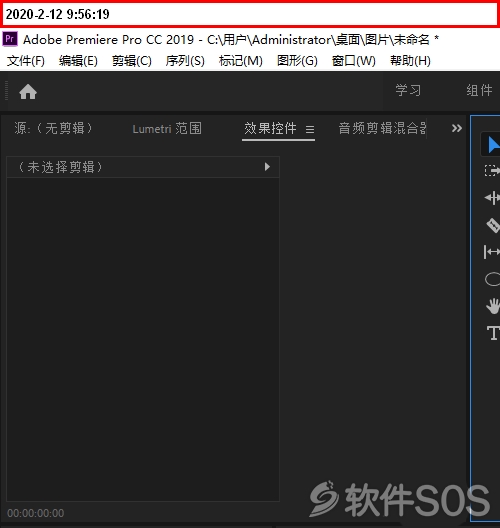Select the Selection tool arrow
The height and width of the screenshot is (528, 500).
click(493, 145)
